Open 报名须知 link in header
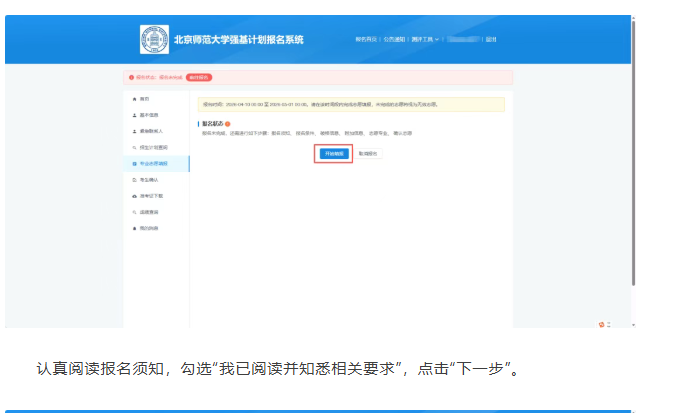Image resolution: width=683 pixels, height=413 pixels. click(368, 40)
